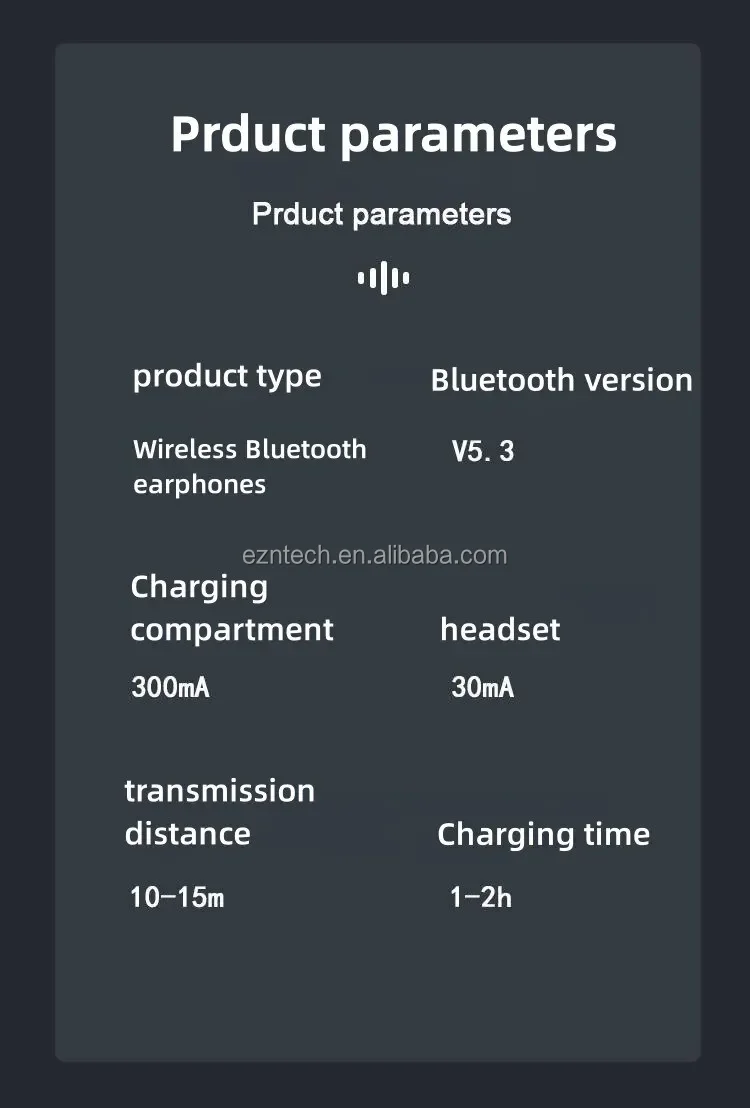Image resolution: width=750 pixels, height=1108 pixels.
Task: Click the word "earphones"
Action: 199,485
